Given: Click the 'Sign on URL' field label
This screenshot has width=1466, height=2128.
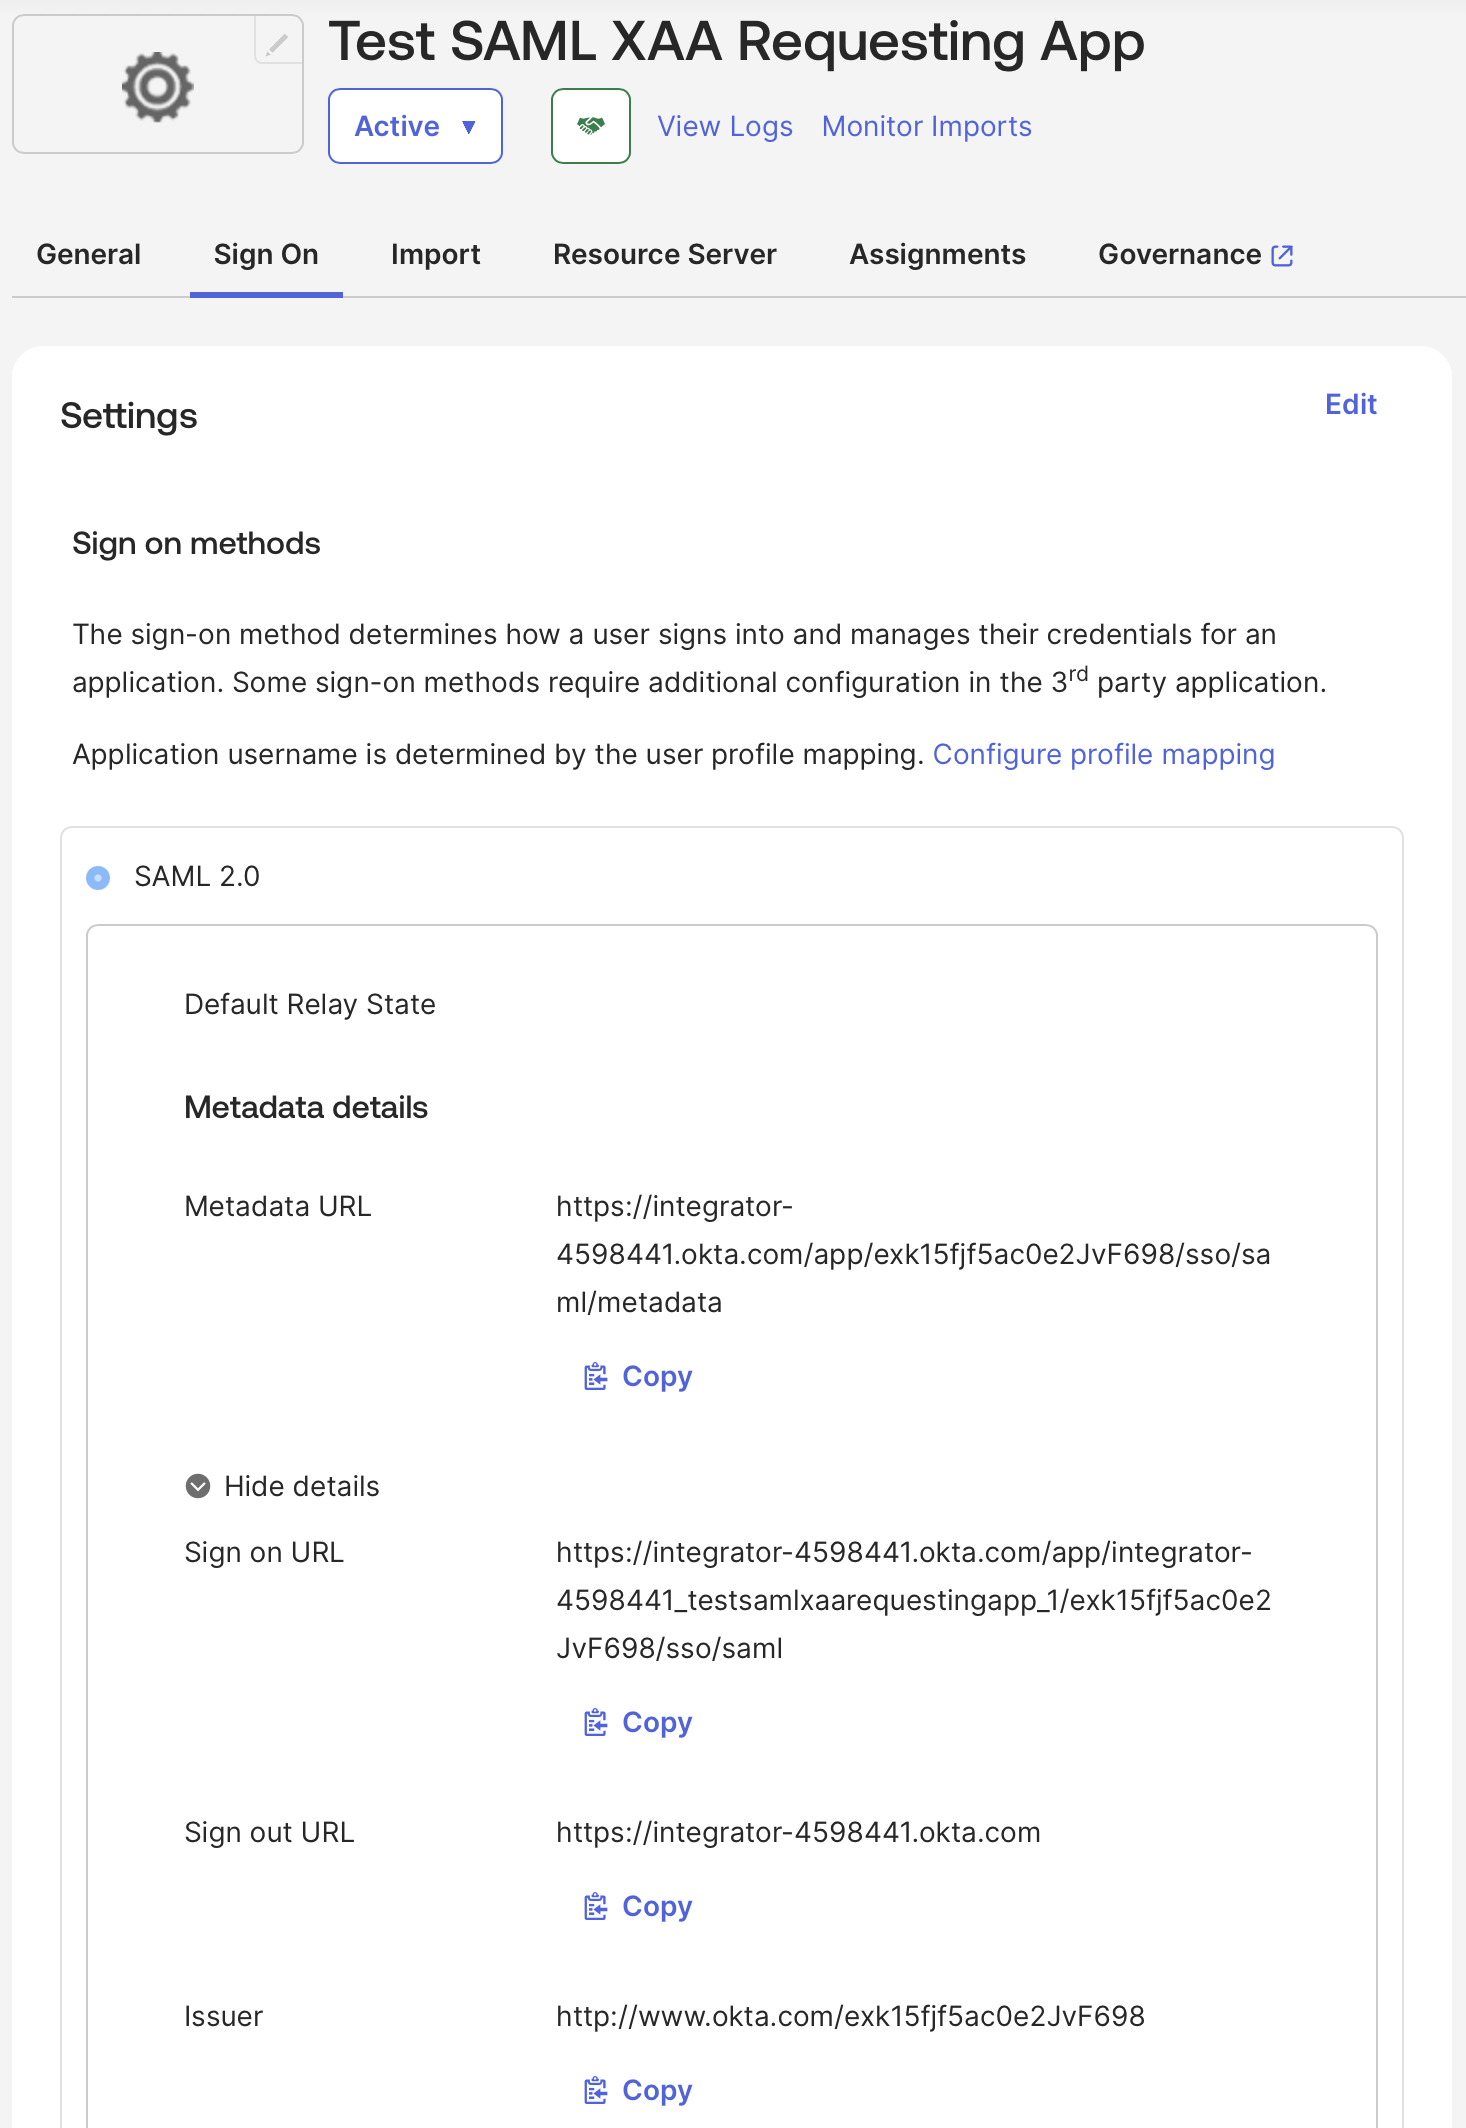Looking at the screenshot, I should [x=264, y=1552].
